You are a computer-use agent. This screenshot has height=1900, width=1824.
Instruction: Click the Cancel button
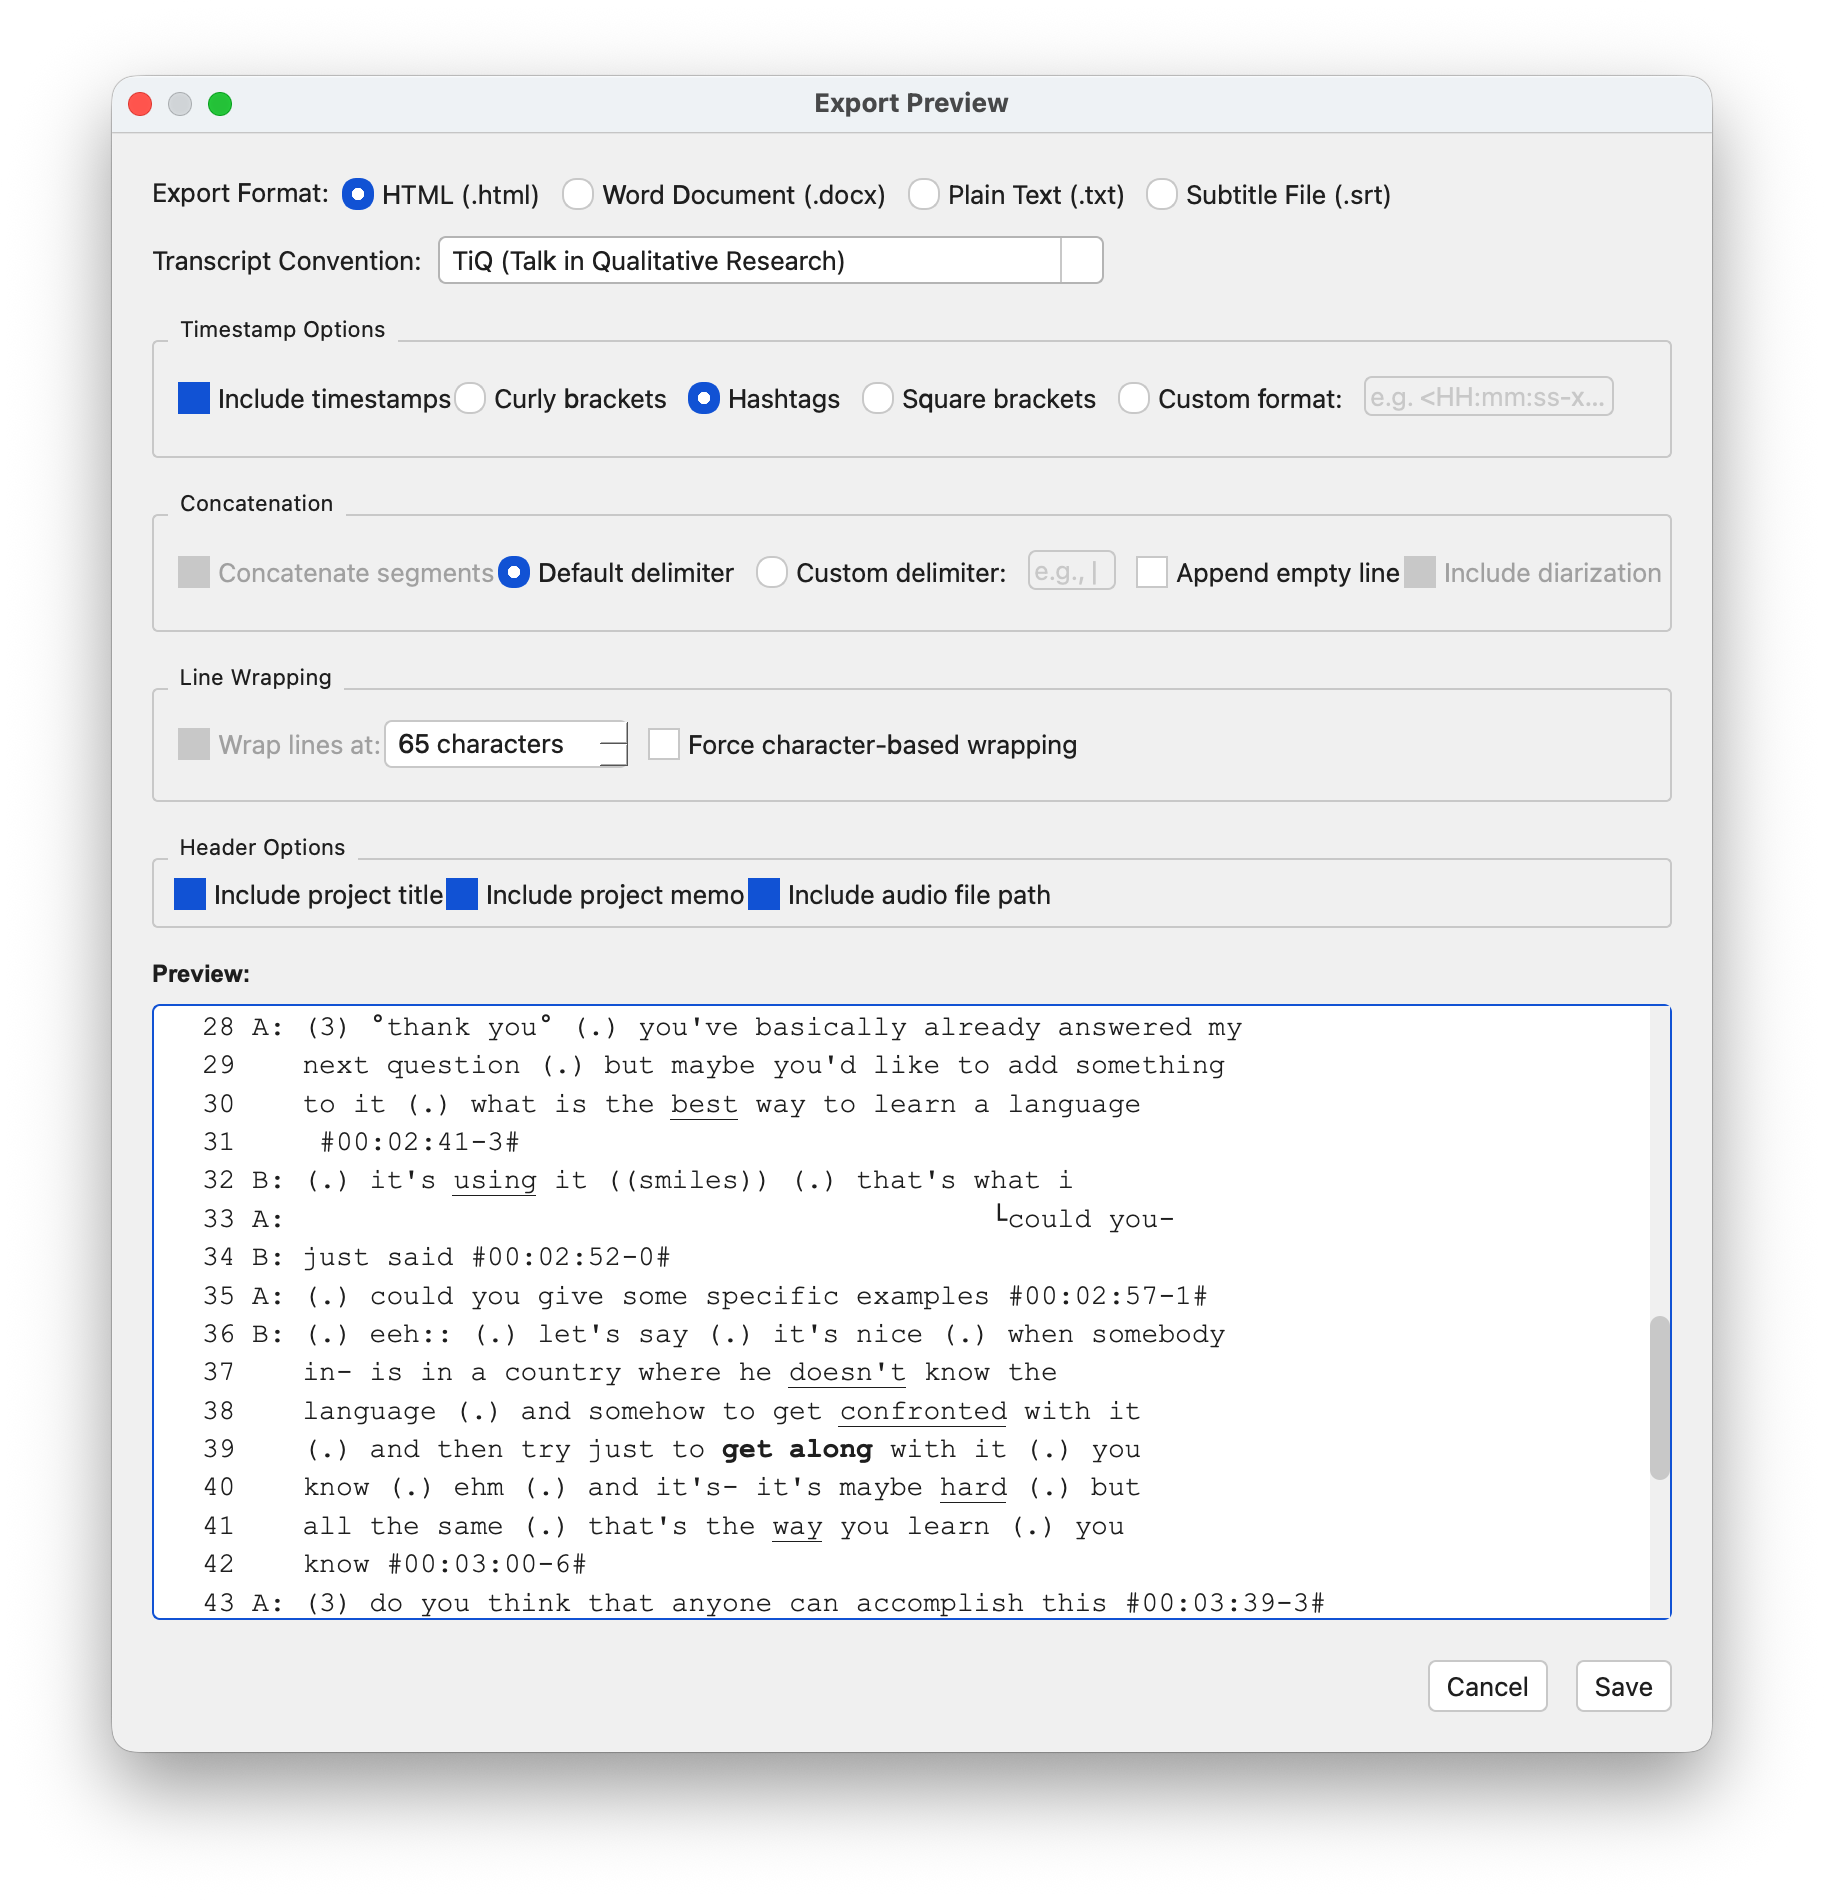[x=1487, y=1686]
